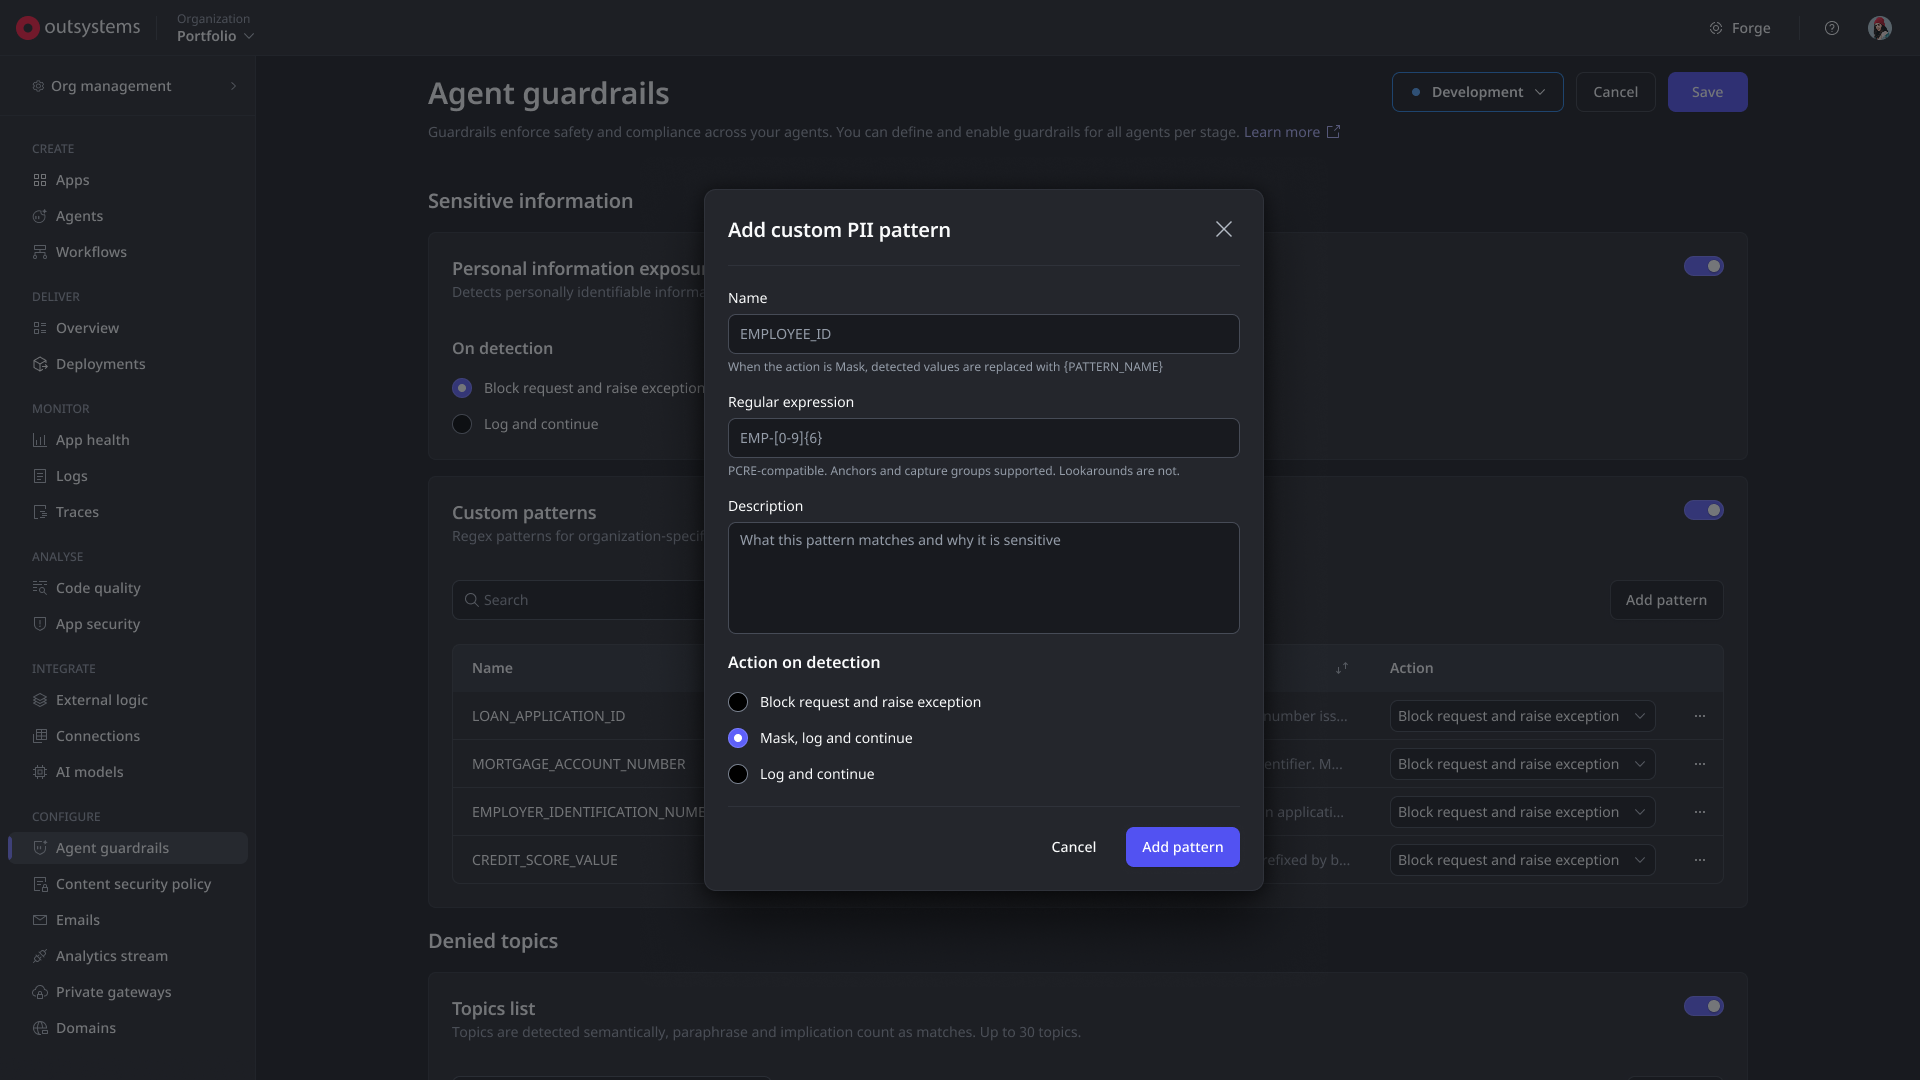Open Forge marketplace

point(1740,28)
